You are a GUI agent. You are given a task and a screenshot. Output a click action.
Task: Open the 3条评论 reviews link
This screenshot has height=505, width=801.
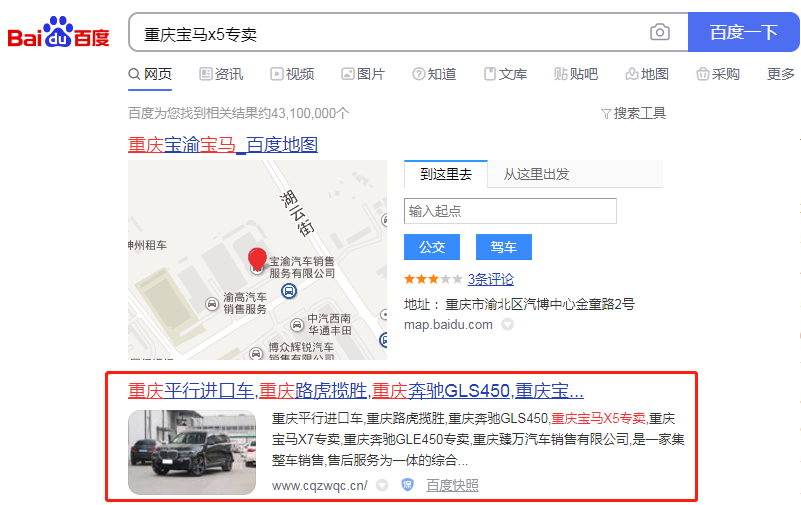point(490,279)
